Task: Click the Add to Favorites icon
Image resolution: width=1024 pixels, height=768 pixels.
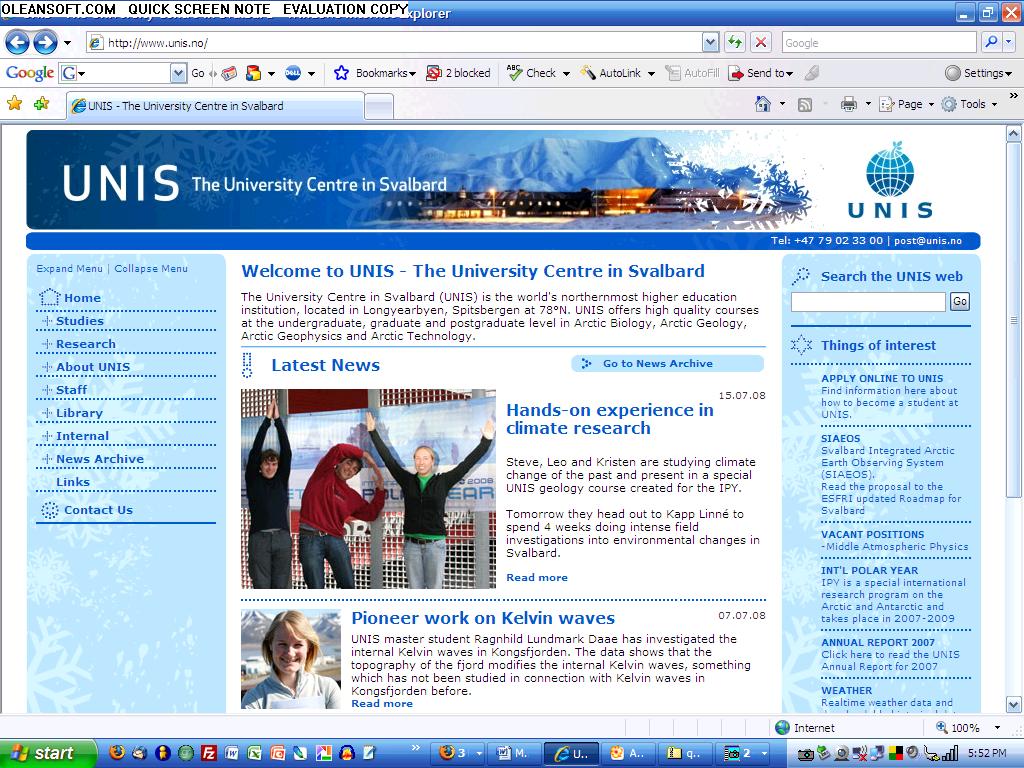Action: pyautogui.click(x=41, y=104)
